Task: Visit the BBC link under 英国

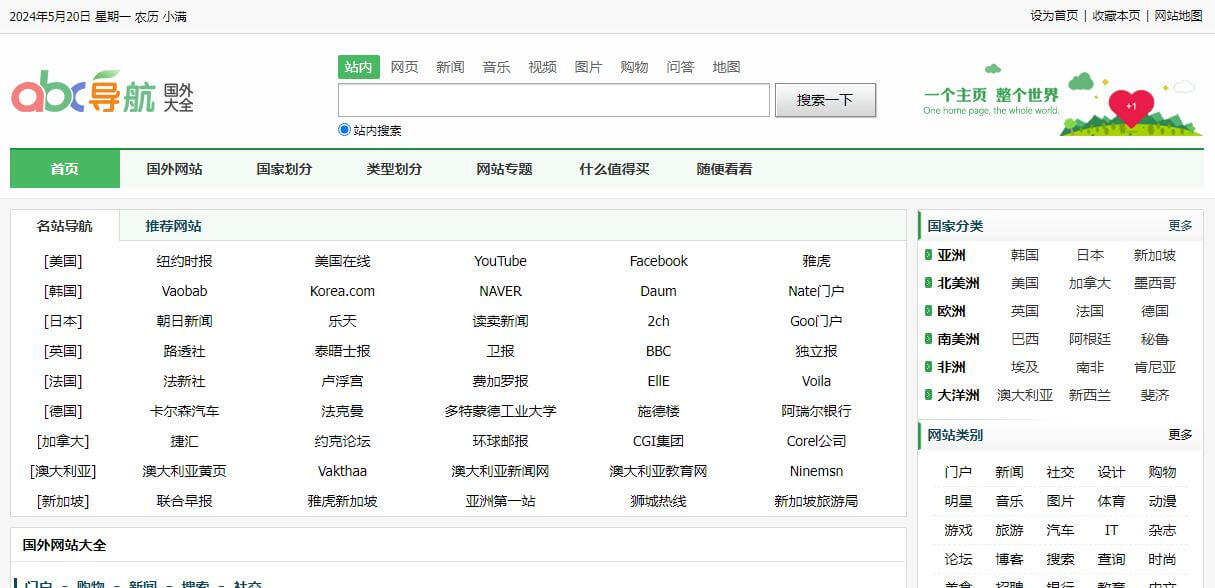Action: coord(658,351)
